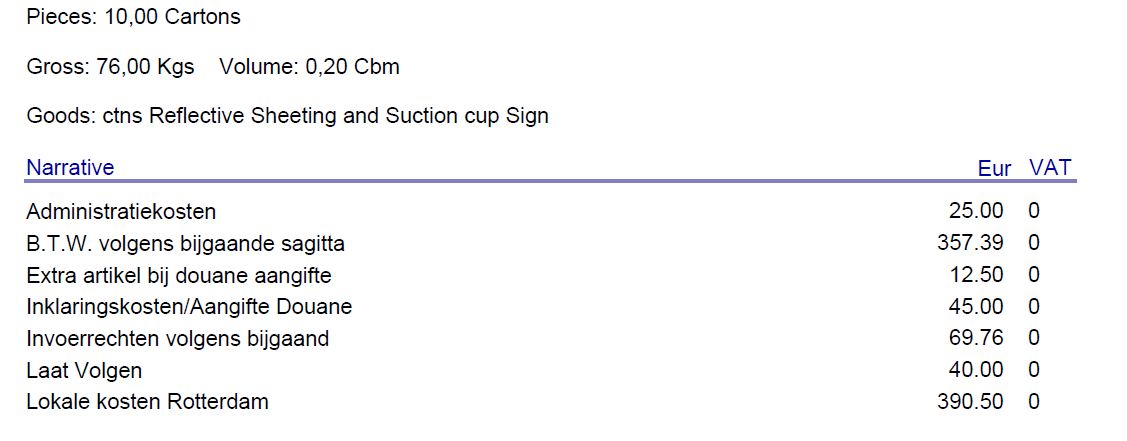
Task: Click the Narrative column header
Action: [70, 167]
